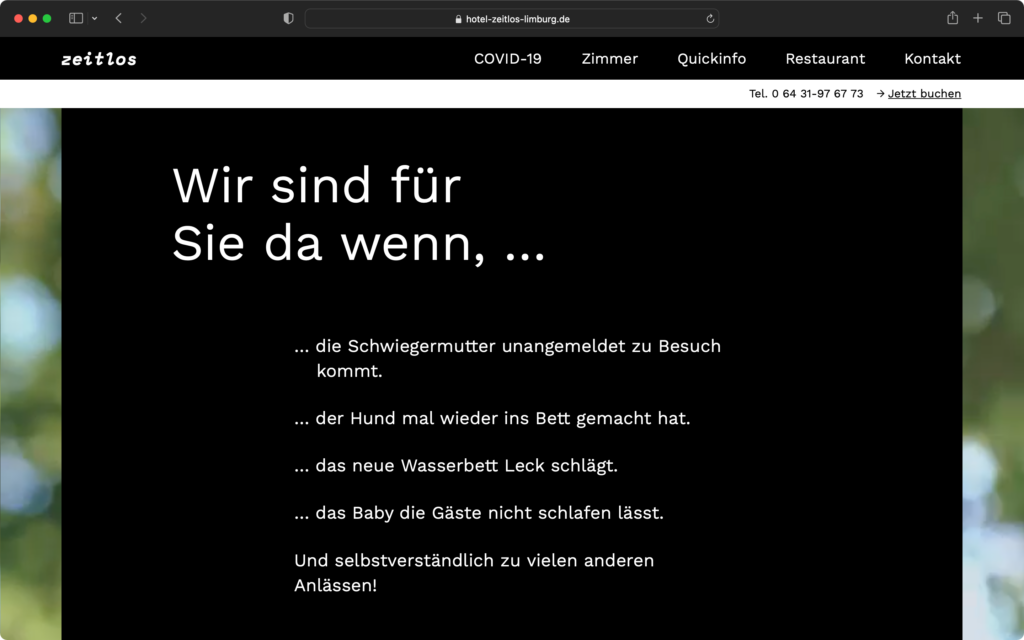
Task: Open a new tab with the plus icon
Action: [977, 17]
